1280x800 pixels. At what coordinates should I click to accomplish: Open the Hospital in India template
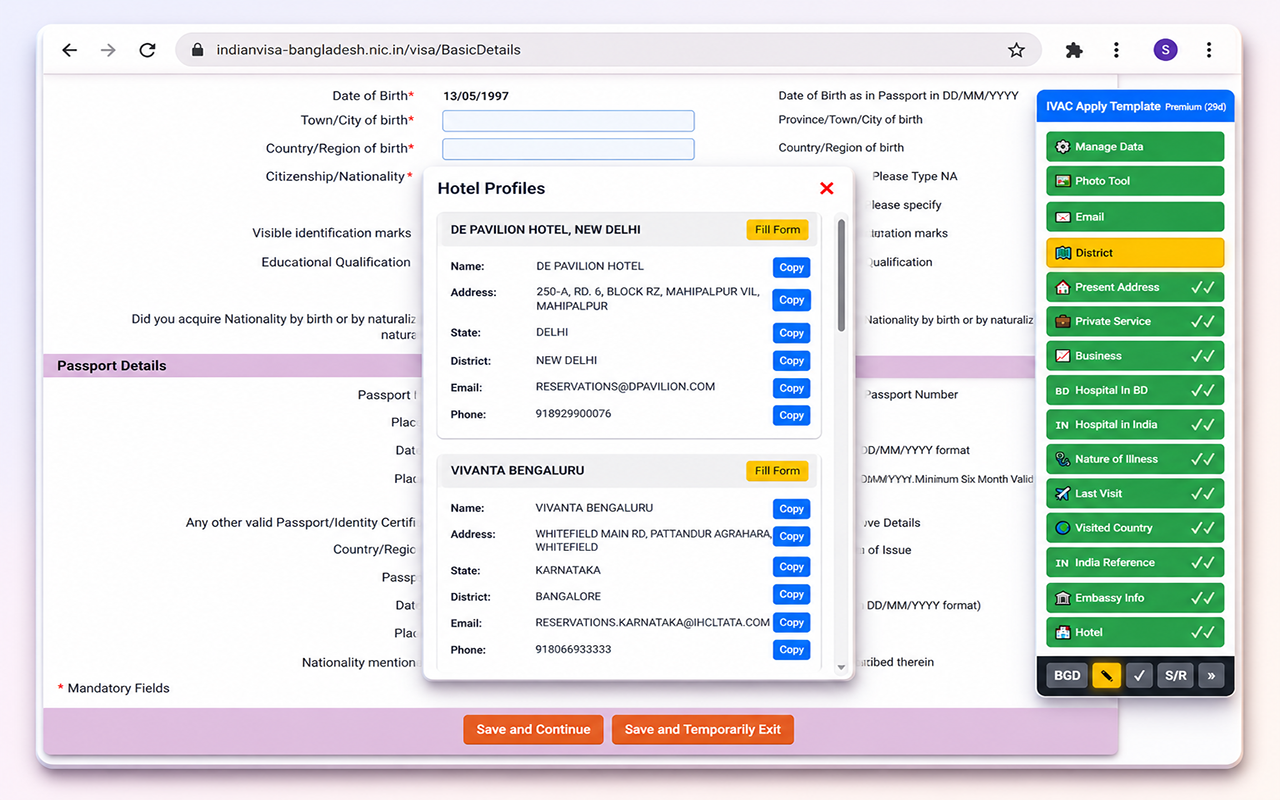[1135, 424]
